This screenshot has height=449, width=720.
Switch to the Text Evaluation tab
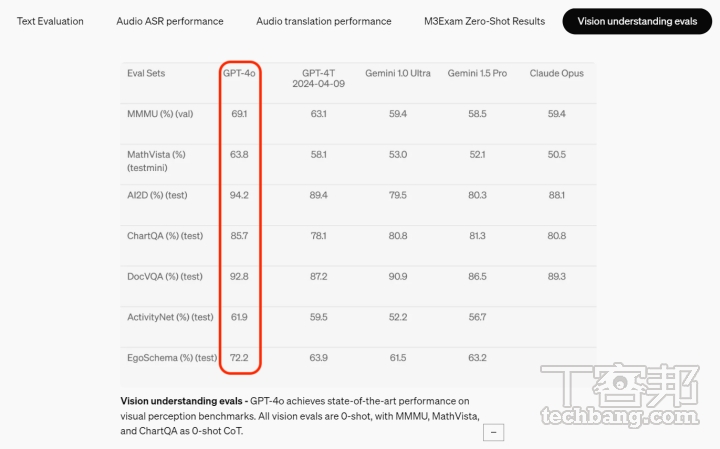point(50,21)
